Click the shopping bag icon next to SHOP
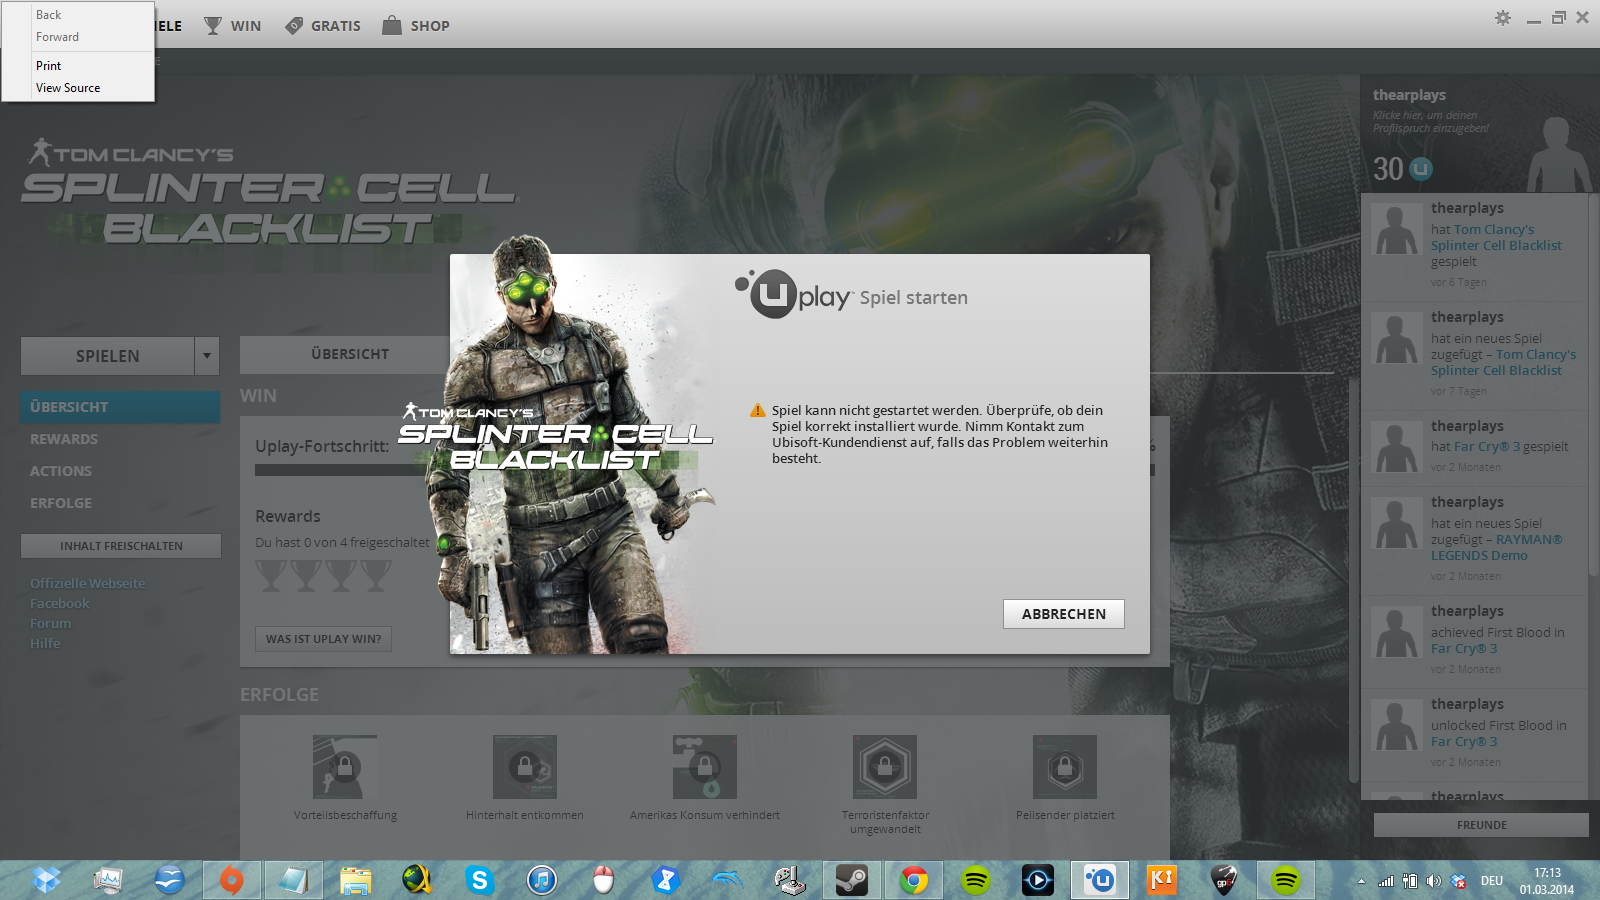The image size is (1600, 900). tap(391, 25)
